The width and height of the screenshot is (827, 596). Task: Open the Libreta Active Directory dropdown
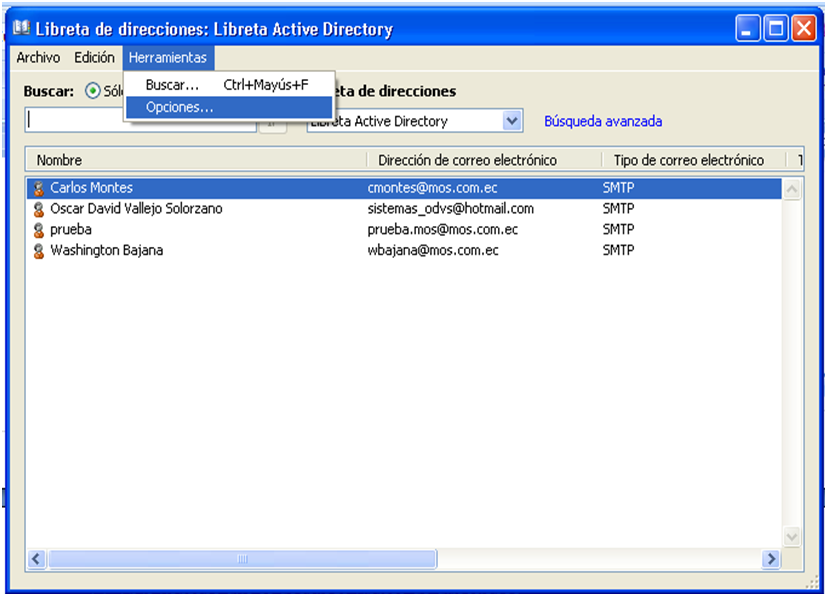coord(512,121)
